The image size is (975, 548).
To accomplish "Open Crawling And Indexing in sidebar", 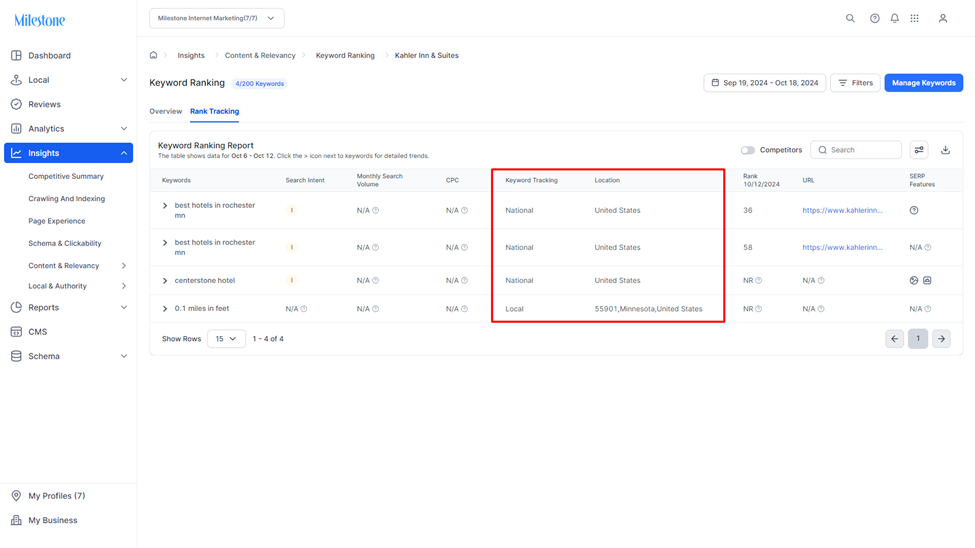I will point(67,198).
